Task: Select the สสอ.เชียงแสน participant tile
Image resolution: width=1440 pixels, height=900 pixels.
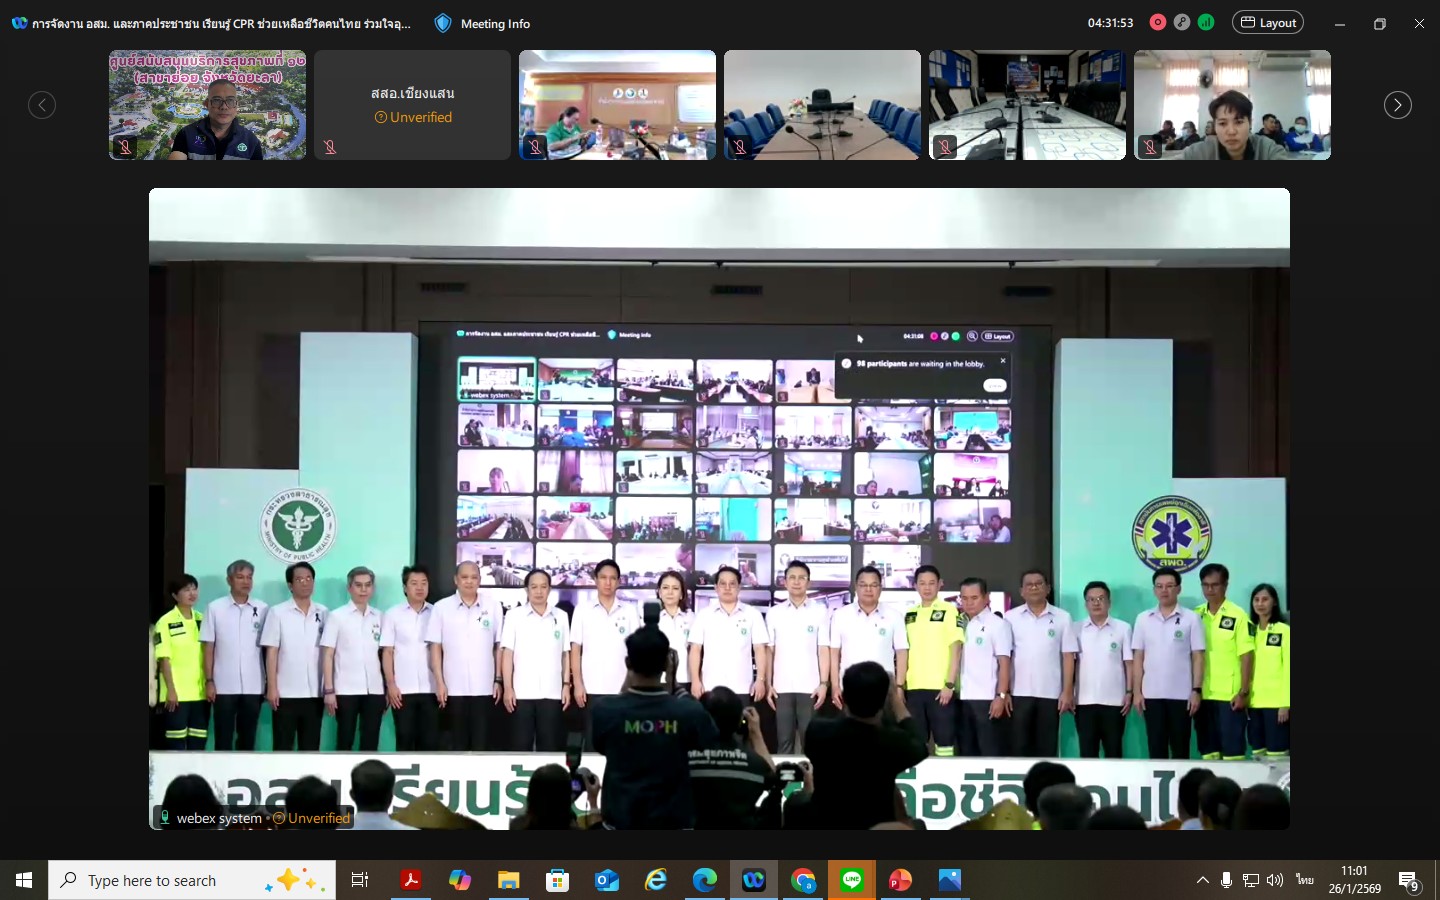Action: (412, 105)
